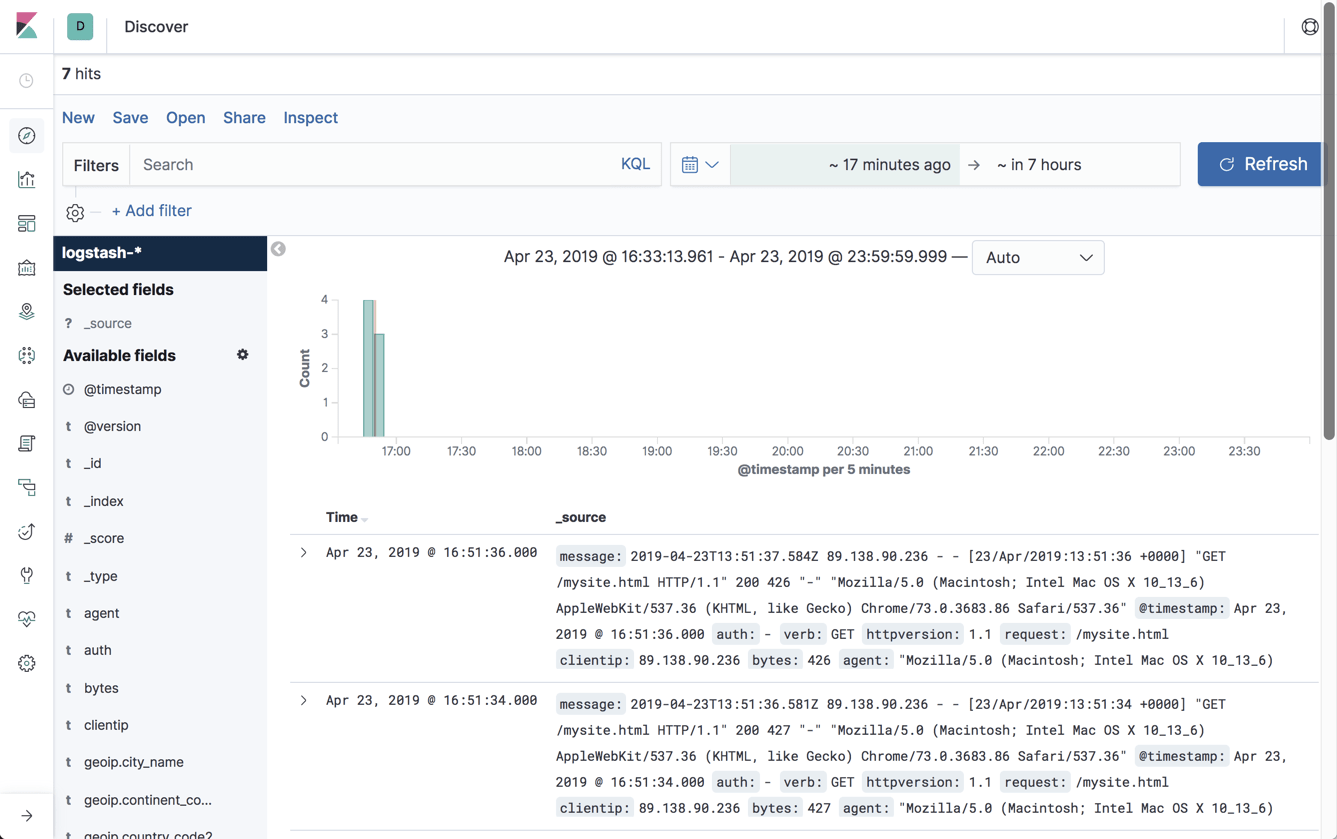Click the Time column header text
Image resolution: width=1337 pixels, height=839 pixels.
(341, 518)
